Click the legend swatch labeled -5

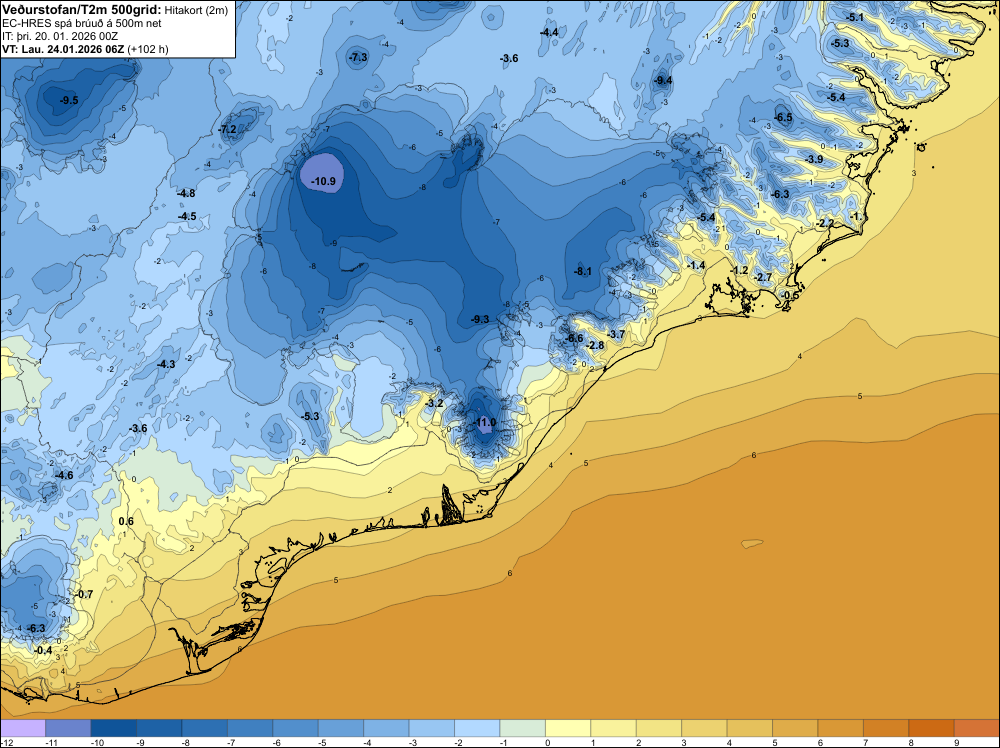click(x=341, y=728)
